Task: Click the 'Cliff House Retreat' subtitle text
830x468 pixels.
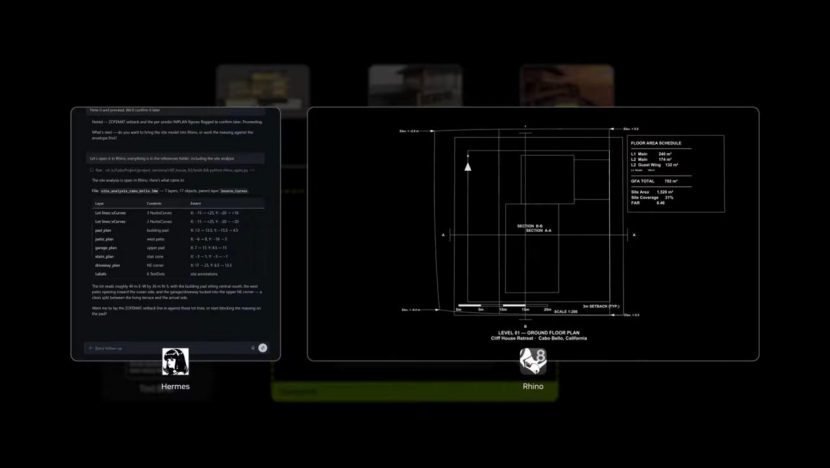Action: click(511, 338)
